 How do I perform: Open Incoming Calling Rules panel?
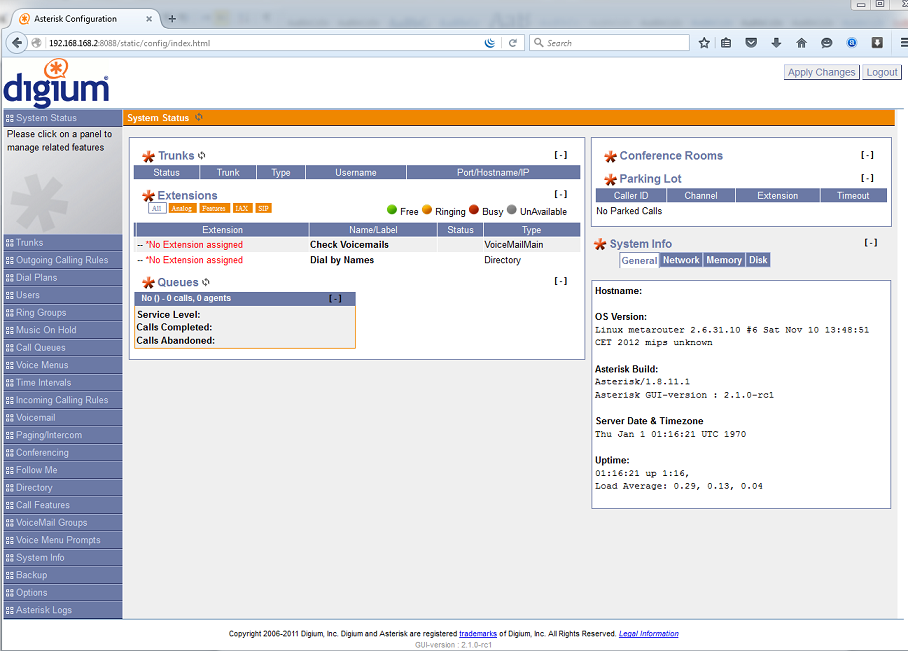click(63, 400)
